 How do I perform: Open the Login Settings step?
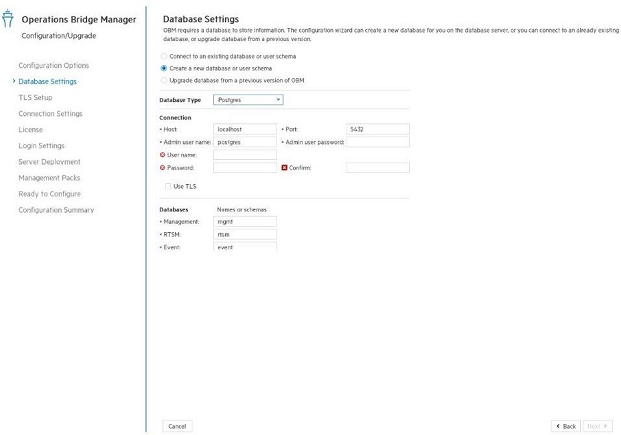(41, 146)
